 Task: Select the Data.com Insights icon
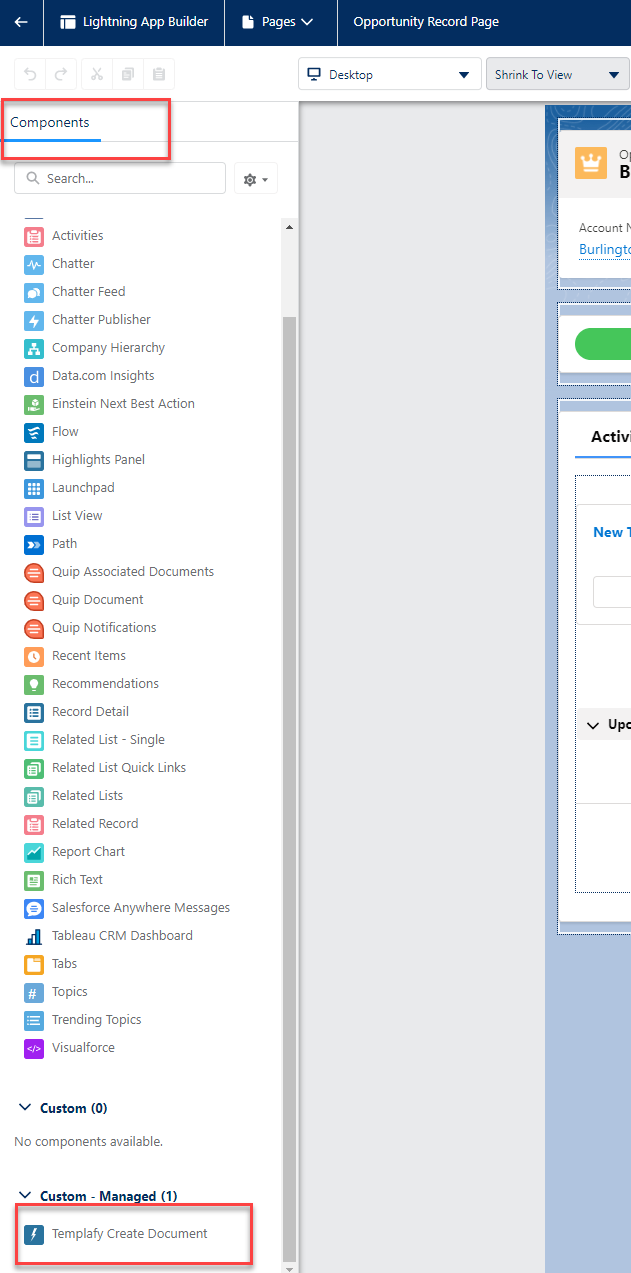(34, 376)
